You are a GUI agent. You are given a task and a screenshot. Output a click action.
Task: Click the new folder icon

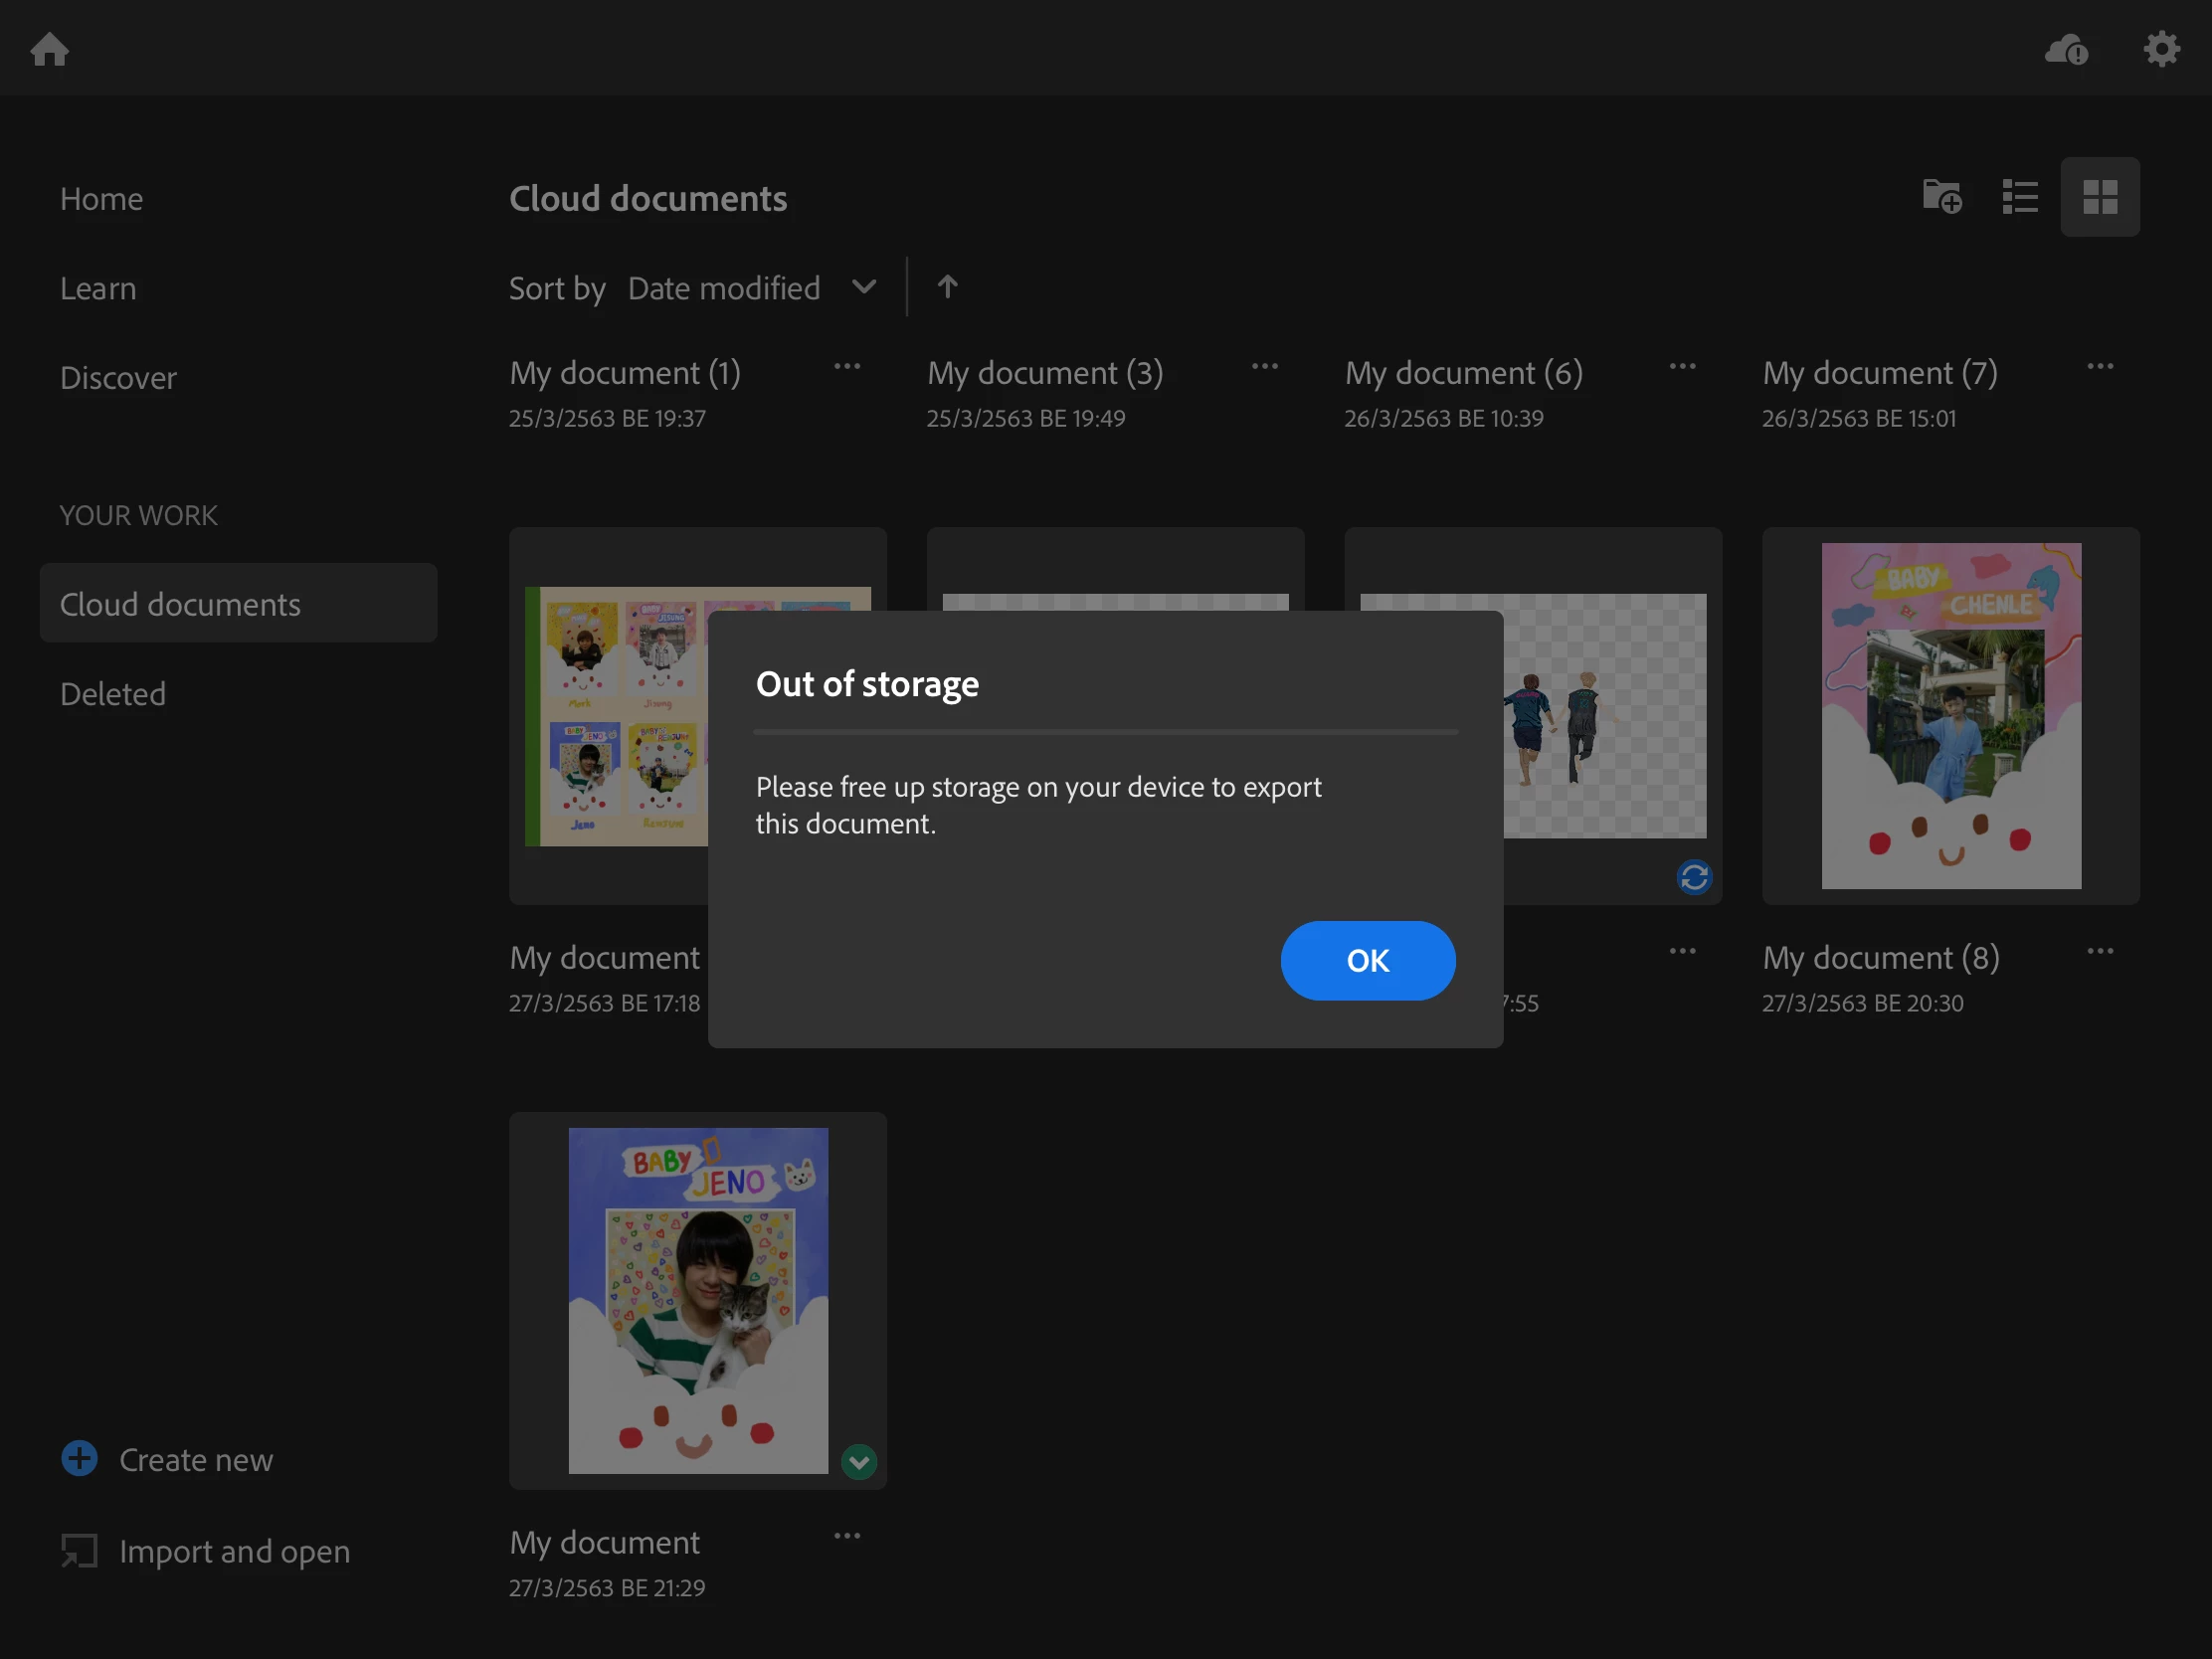(1941, 197)
